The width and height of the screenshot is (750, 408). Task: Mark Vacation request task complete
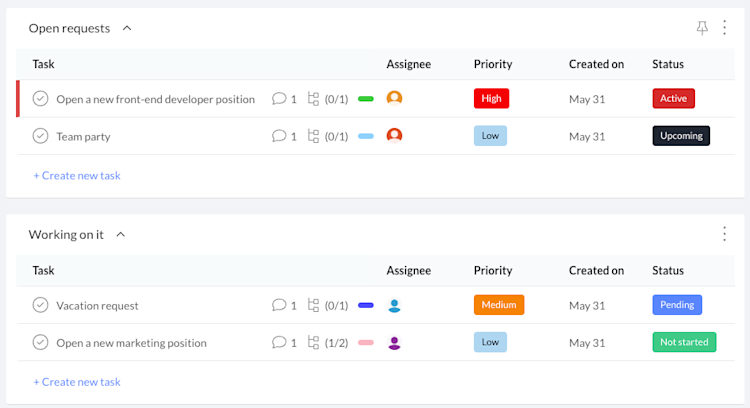[x=40, y=305]
